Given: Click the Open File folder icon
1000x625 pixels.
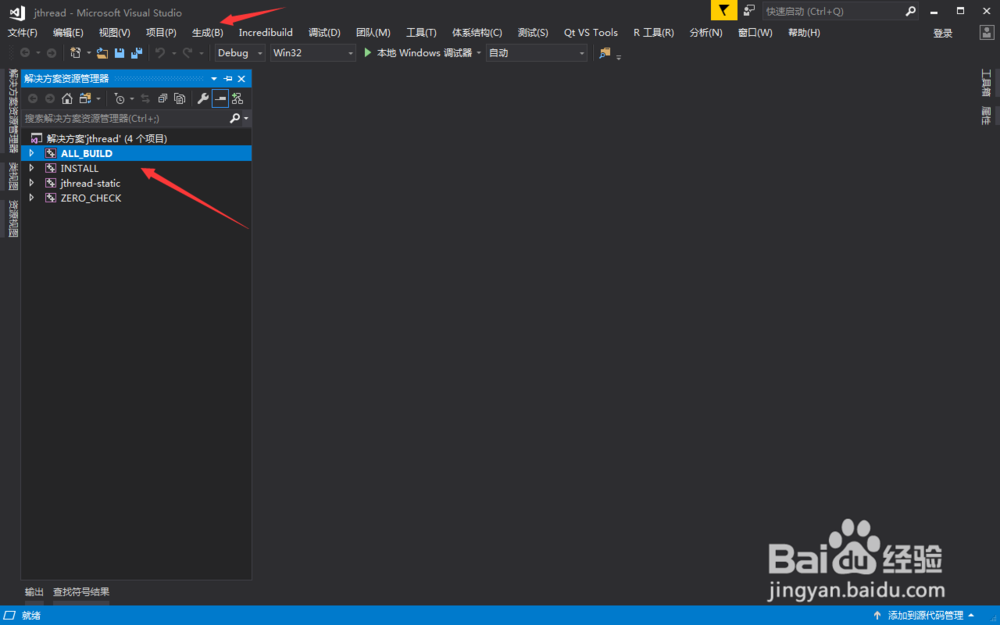Looking at the screenshot, I should point(102,53).
